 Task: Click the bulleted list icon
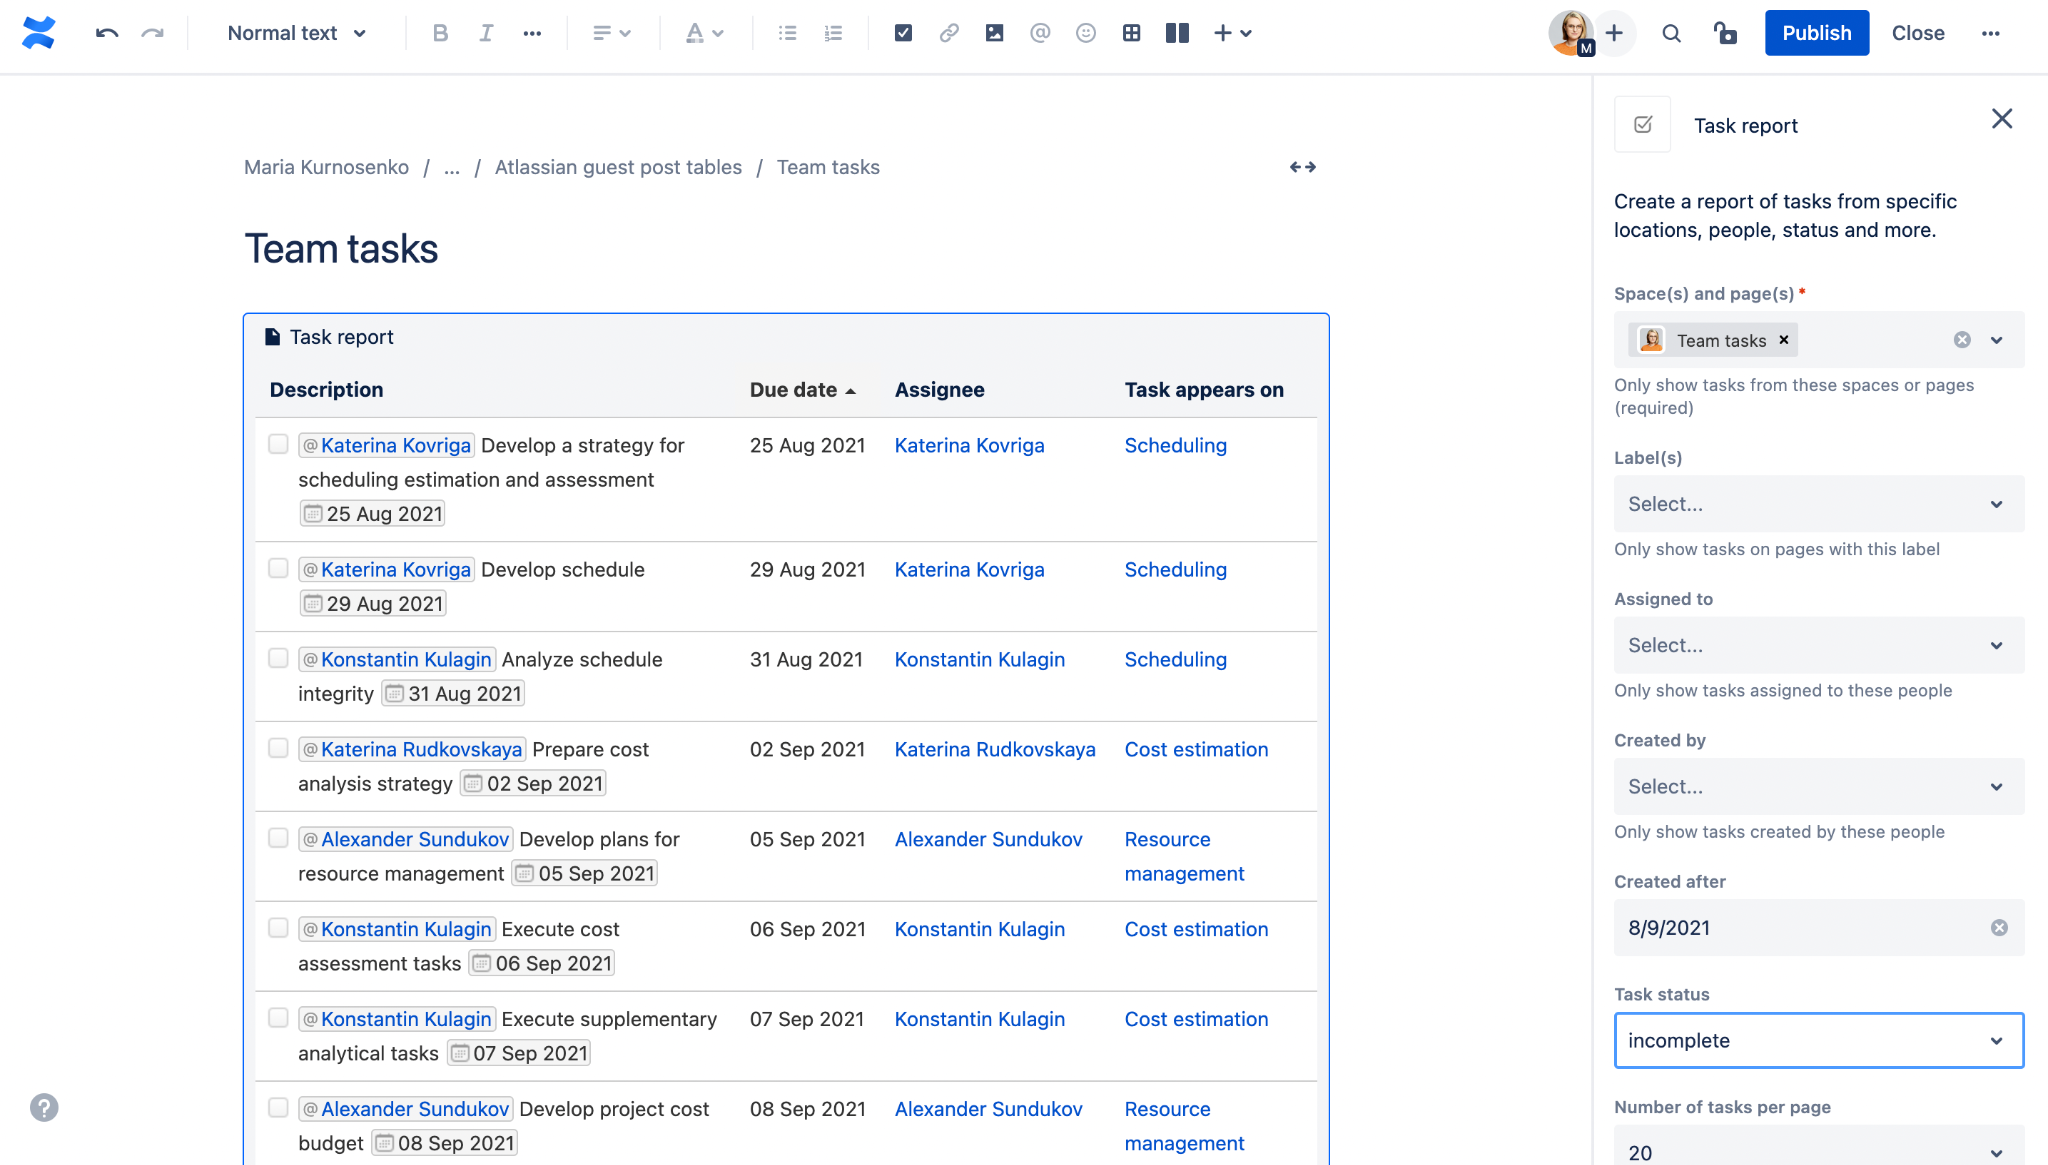click(x=785, y=32)
